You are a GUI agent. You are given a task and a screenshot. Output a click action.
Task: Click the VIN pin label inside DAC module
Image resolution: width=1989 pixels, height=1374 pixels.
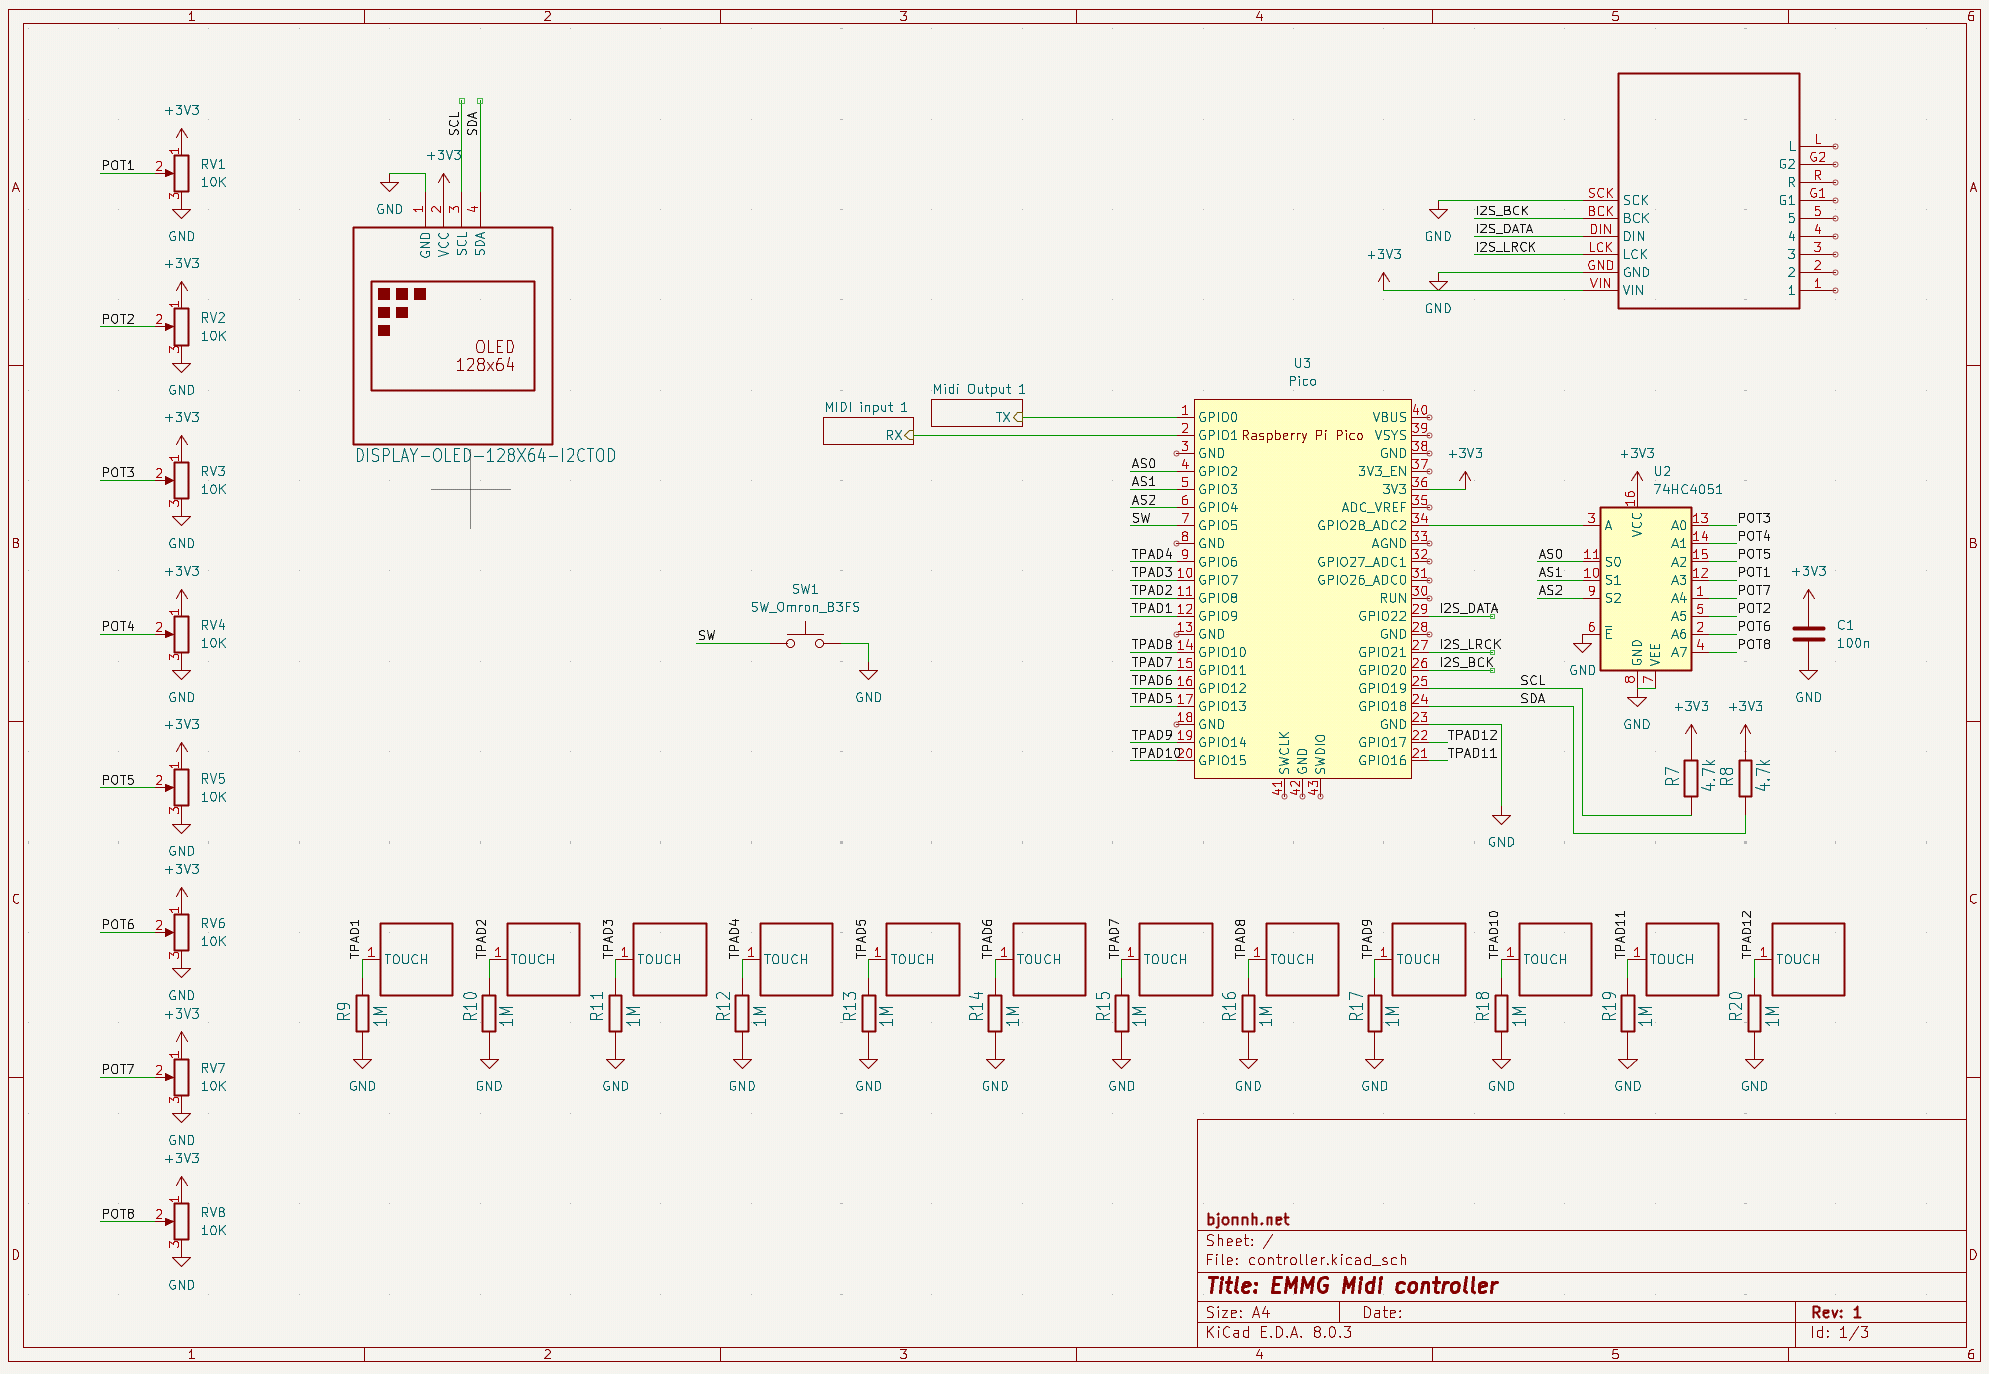tap(1633, 290)
